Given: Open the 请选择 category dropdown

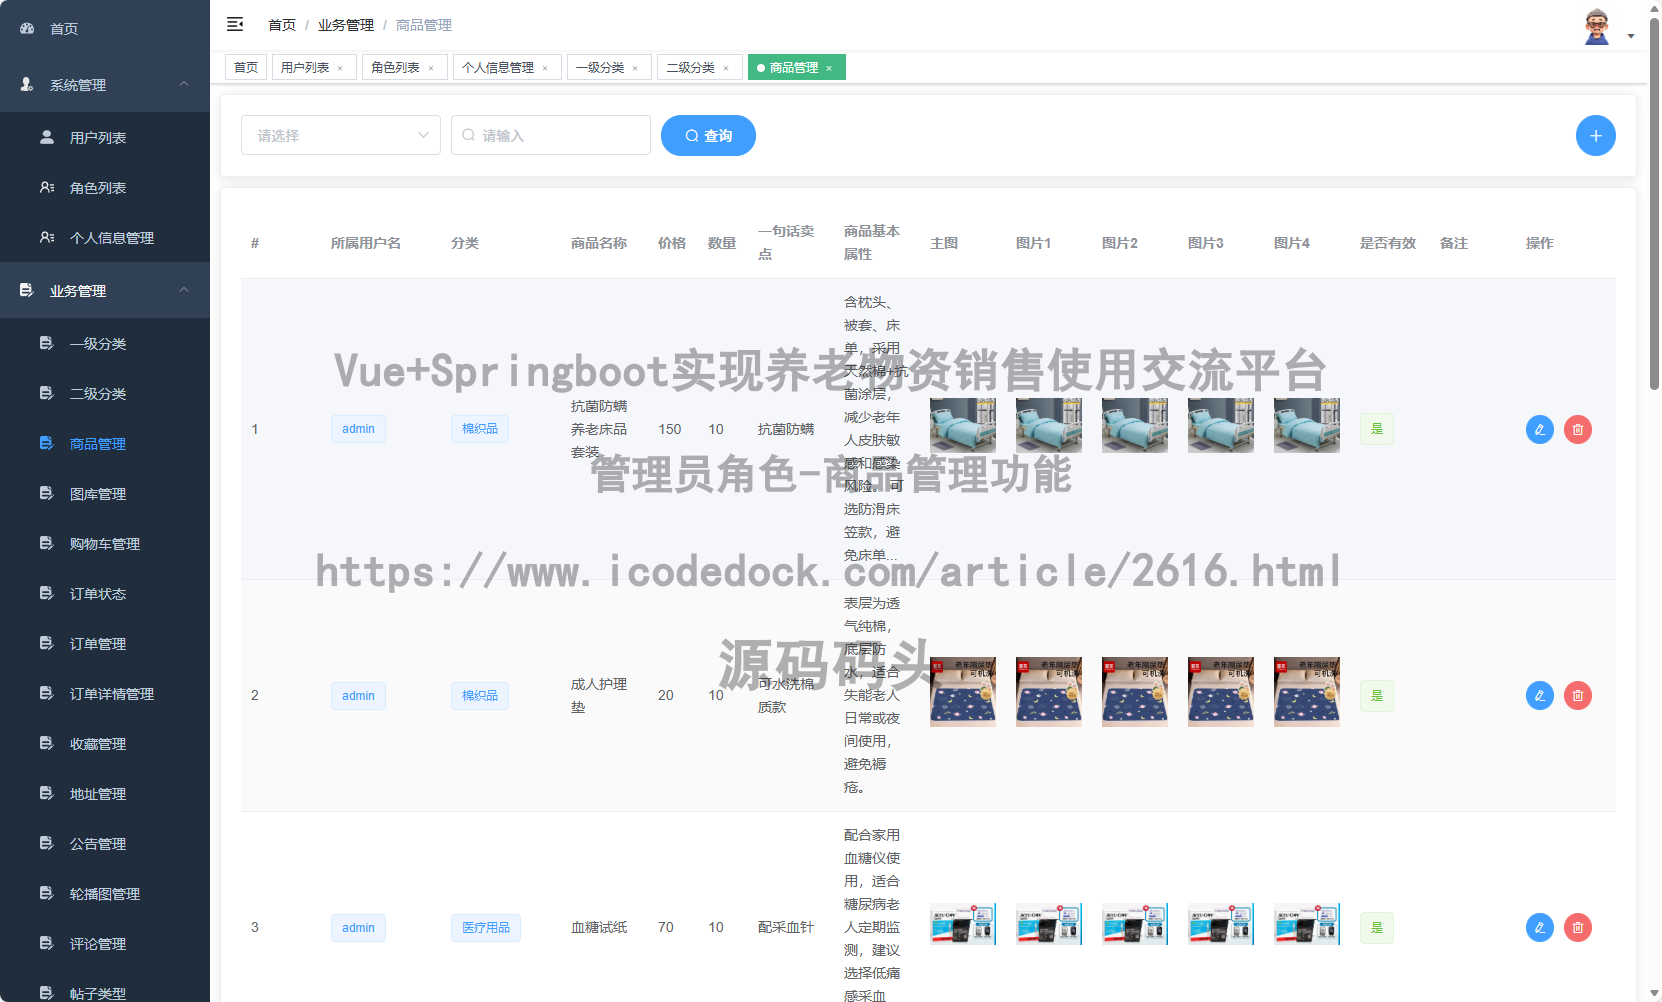Looking at the screenshot, I should pyautogui.click(x=340, y=135).
